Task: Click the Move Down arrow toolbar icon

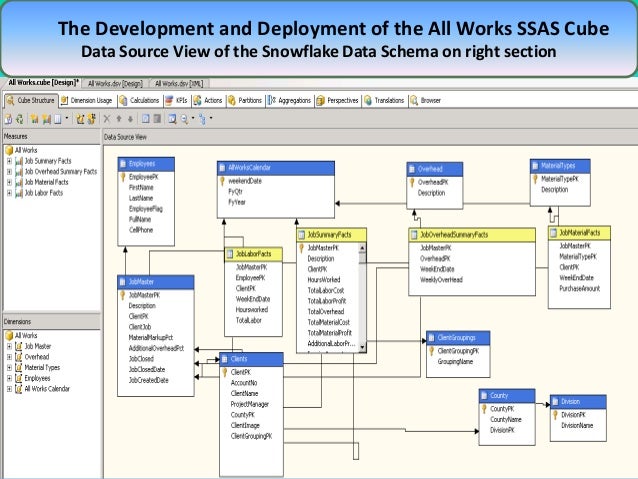Action: pos(131,119)
